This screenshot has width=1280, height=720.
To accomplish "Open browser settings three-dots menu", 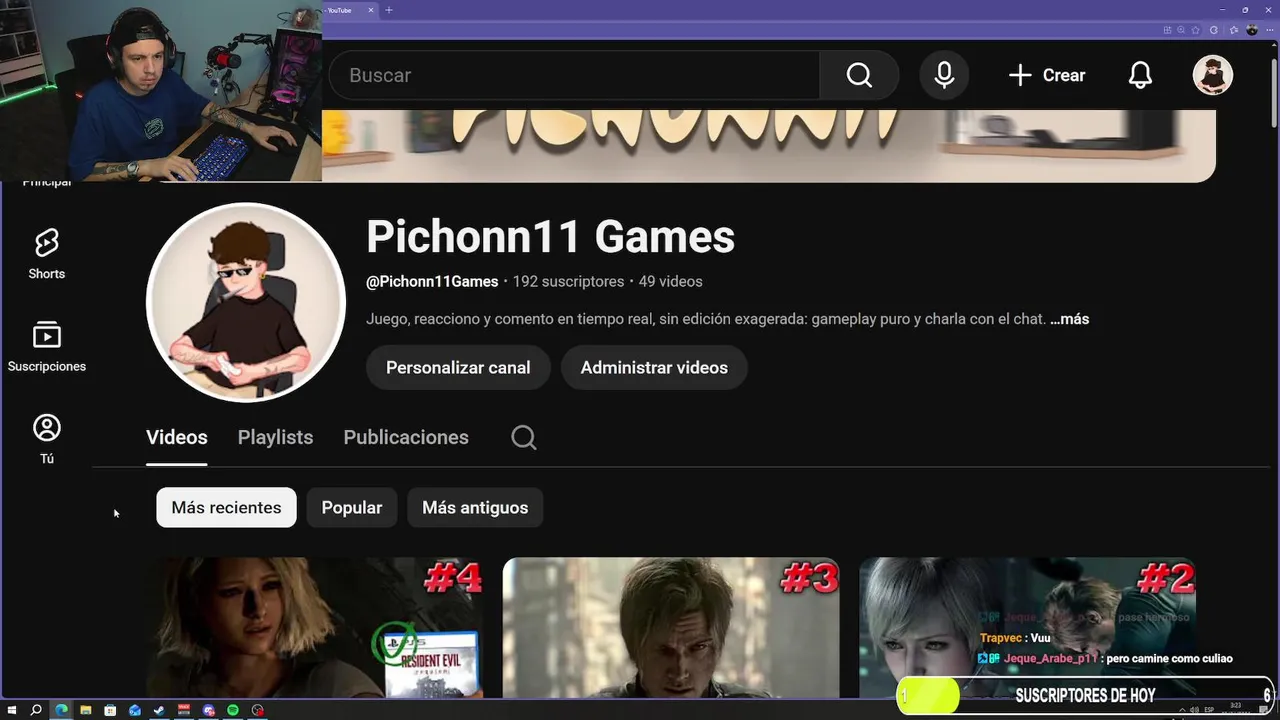I will pyautogui.click(x=1269, y=30).
